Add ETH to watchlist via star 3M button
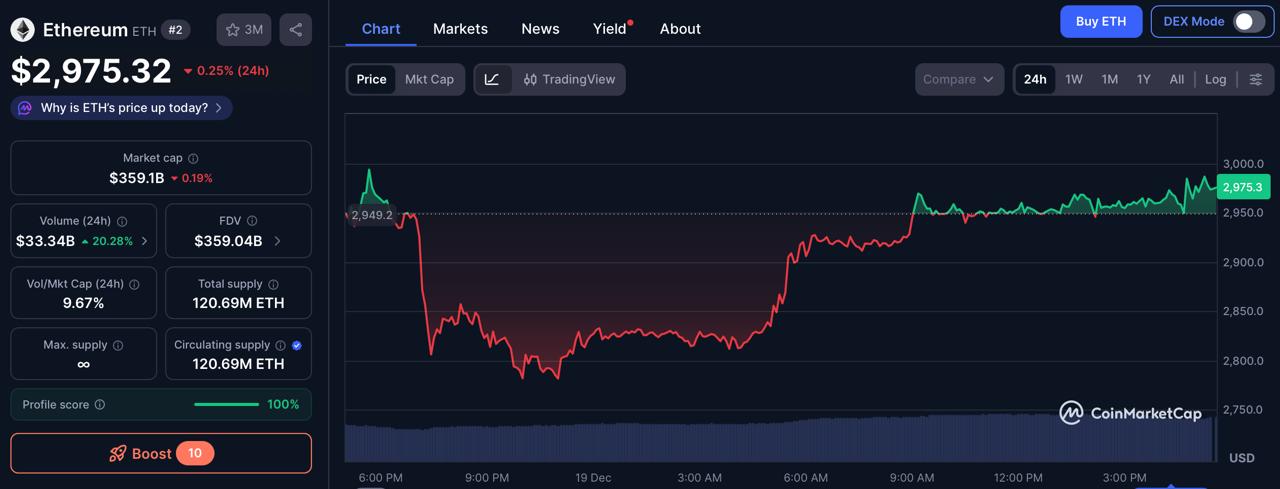The image size is (1280, 489). 244,30
